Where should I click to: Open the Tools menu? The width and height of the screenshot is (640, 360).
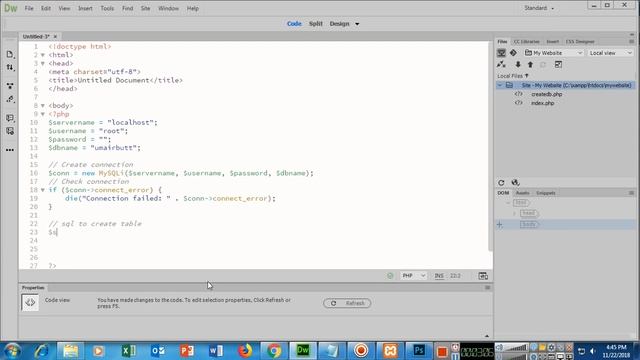coord(107,8)
